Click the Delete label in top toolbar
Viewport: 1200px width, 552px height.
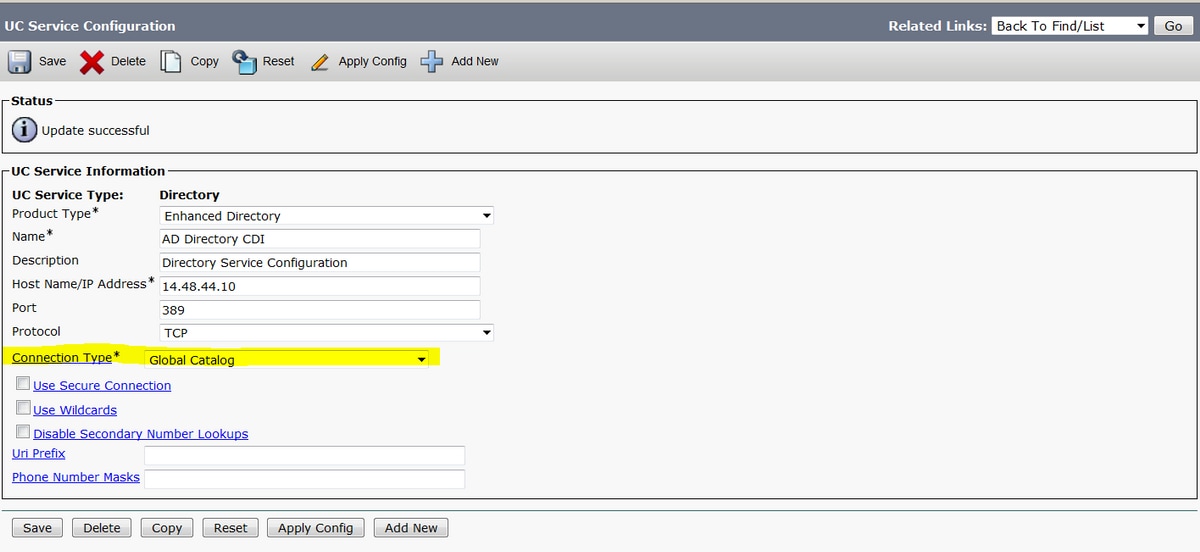[x=128, y=62]
